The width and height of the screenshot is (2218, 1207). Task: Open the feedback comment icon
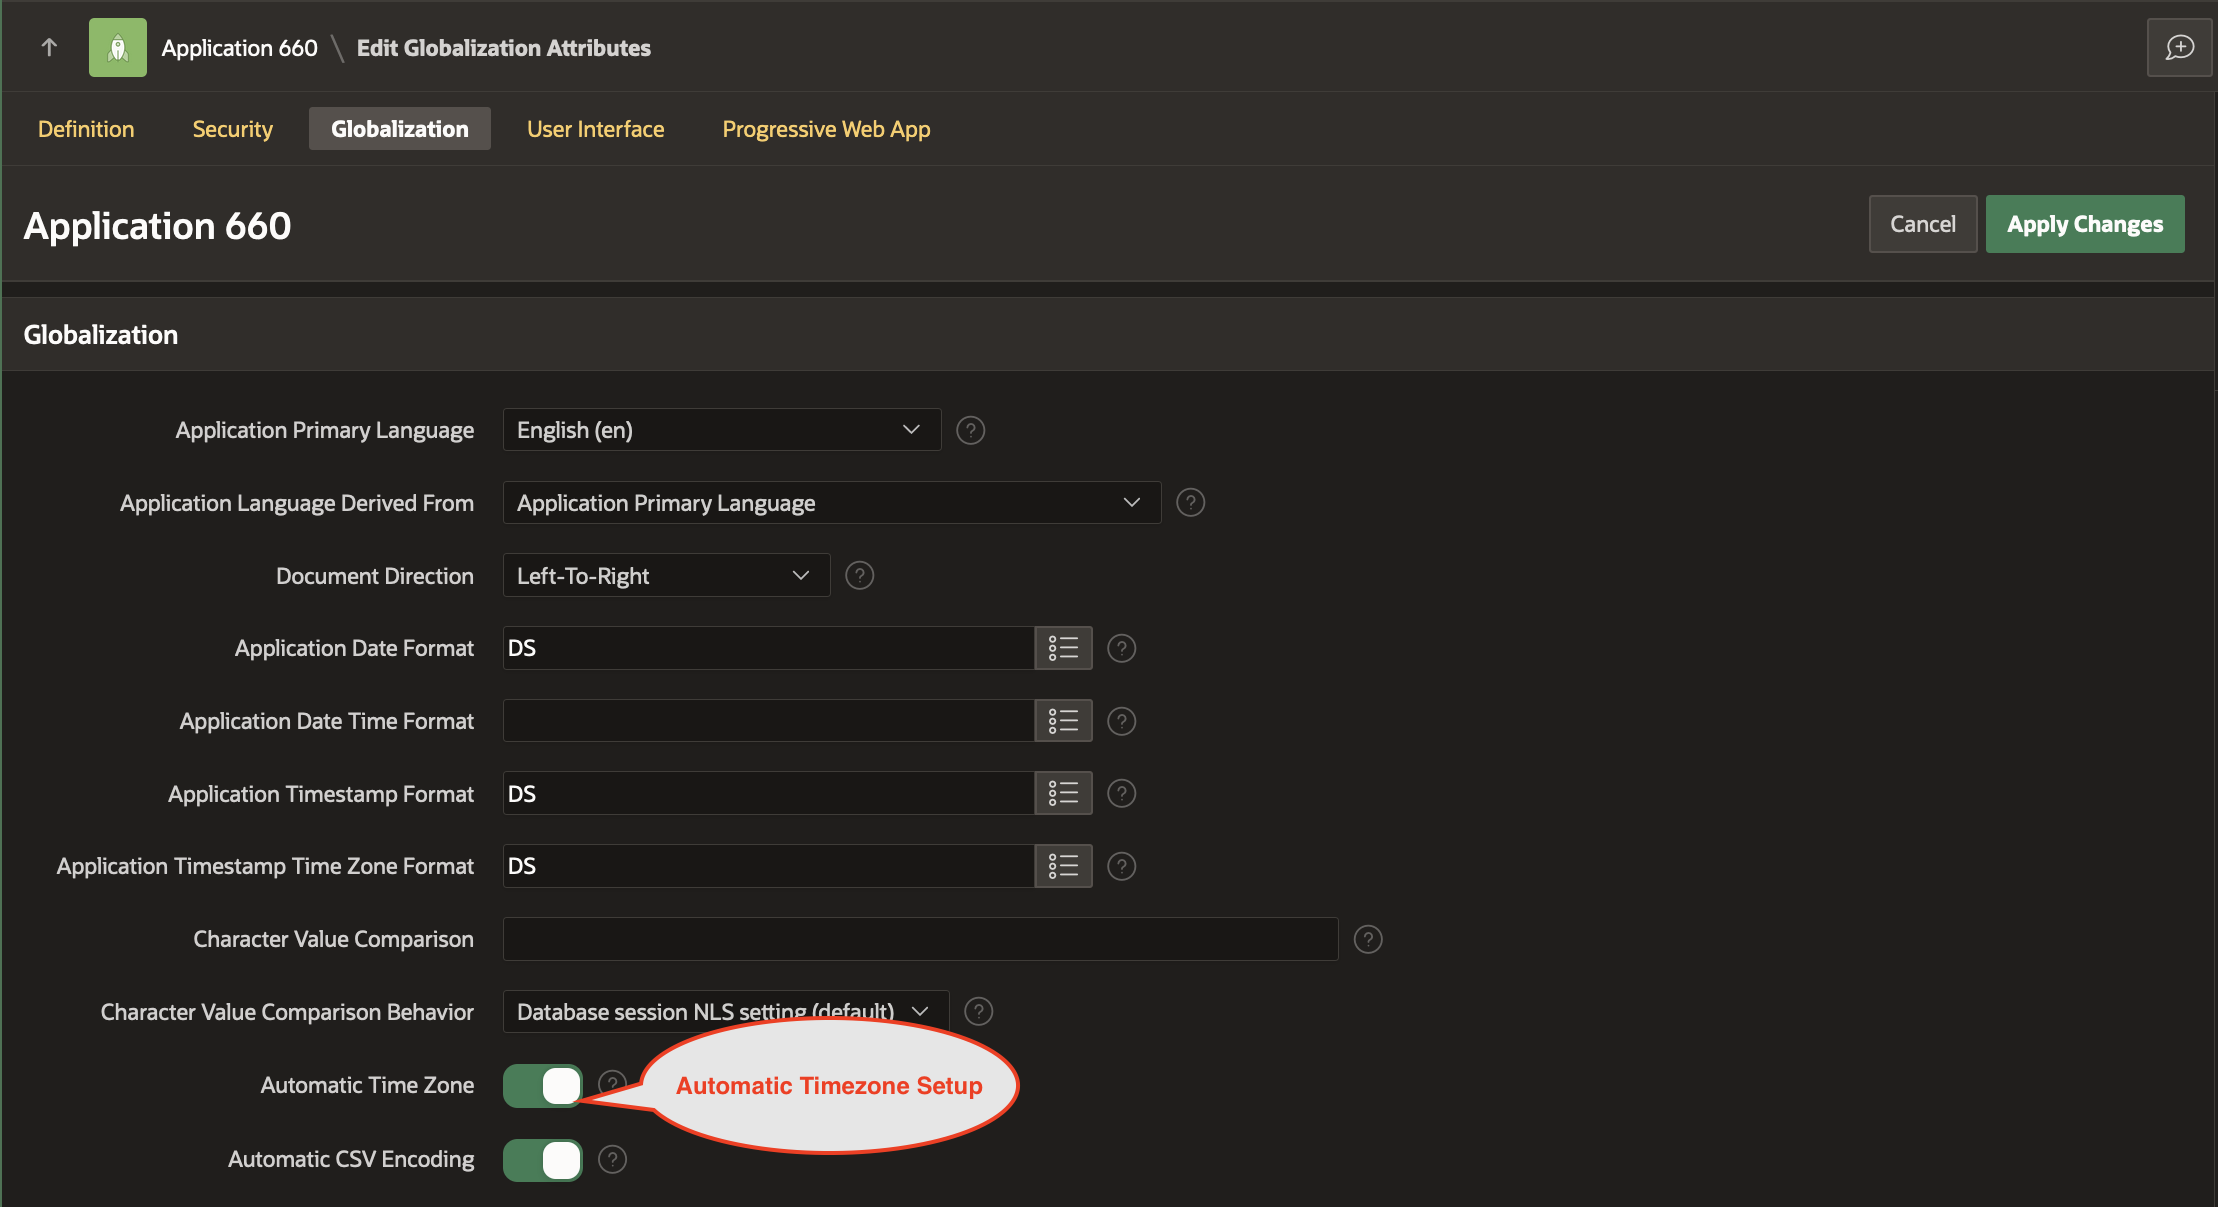[x=2179, y=47]
